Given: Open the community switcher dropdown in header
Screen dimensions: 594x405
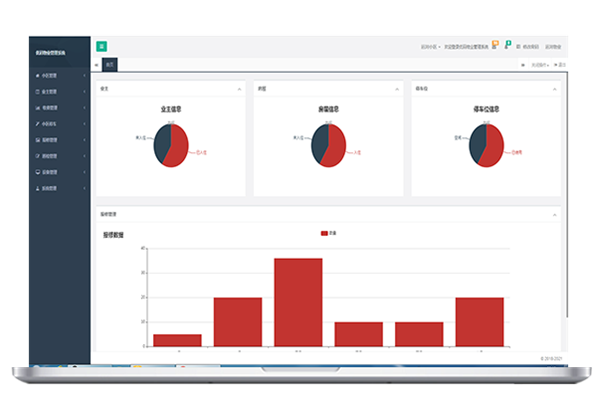Looking at the screenshot, I should click(x=430, y=47).
